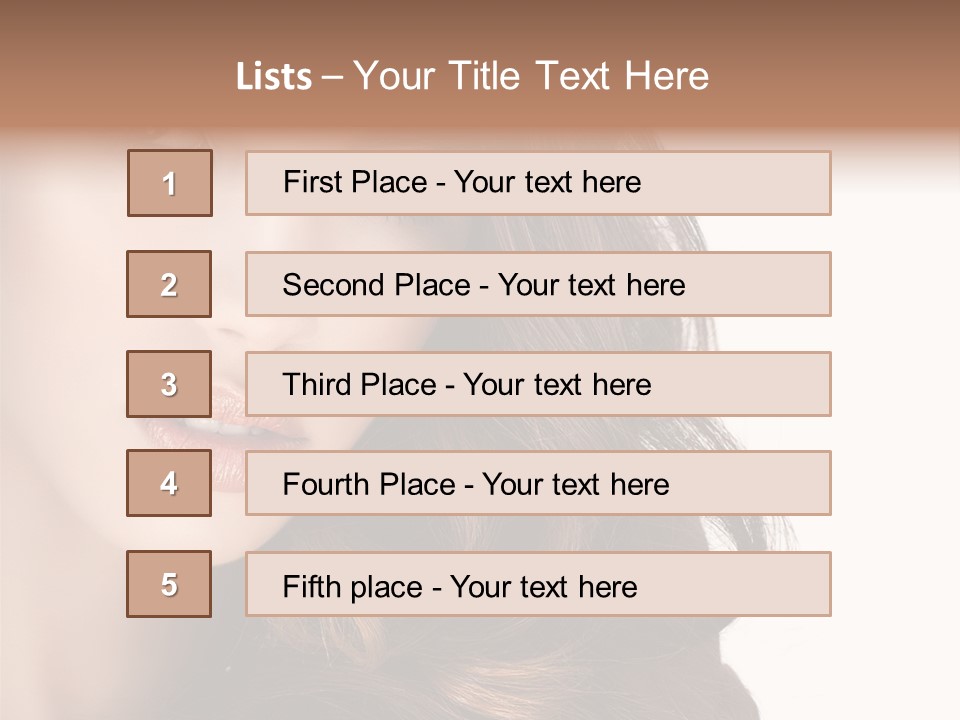Select "Your text here" in Fifth place row
Image resolution: width=960 pixels, height=720 pixels.
coord(543,586)
